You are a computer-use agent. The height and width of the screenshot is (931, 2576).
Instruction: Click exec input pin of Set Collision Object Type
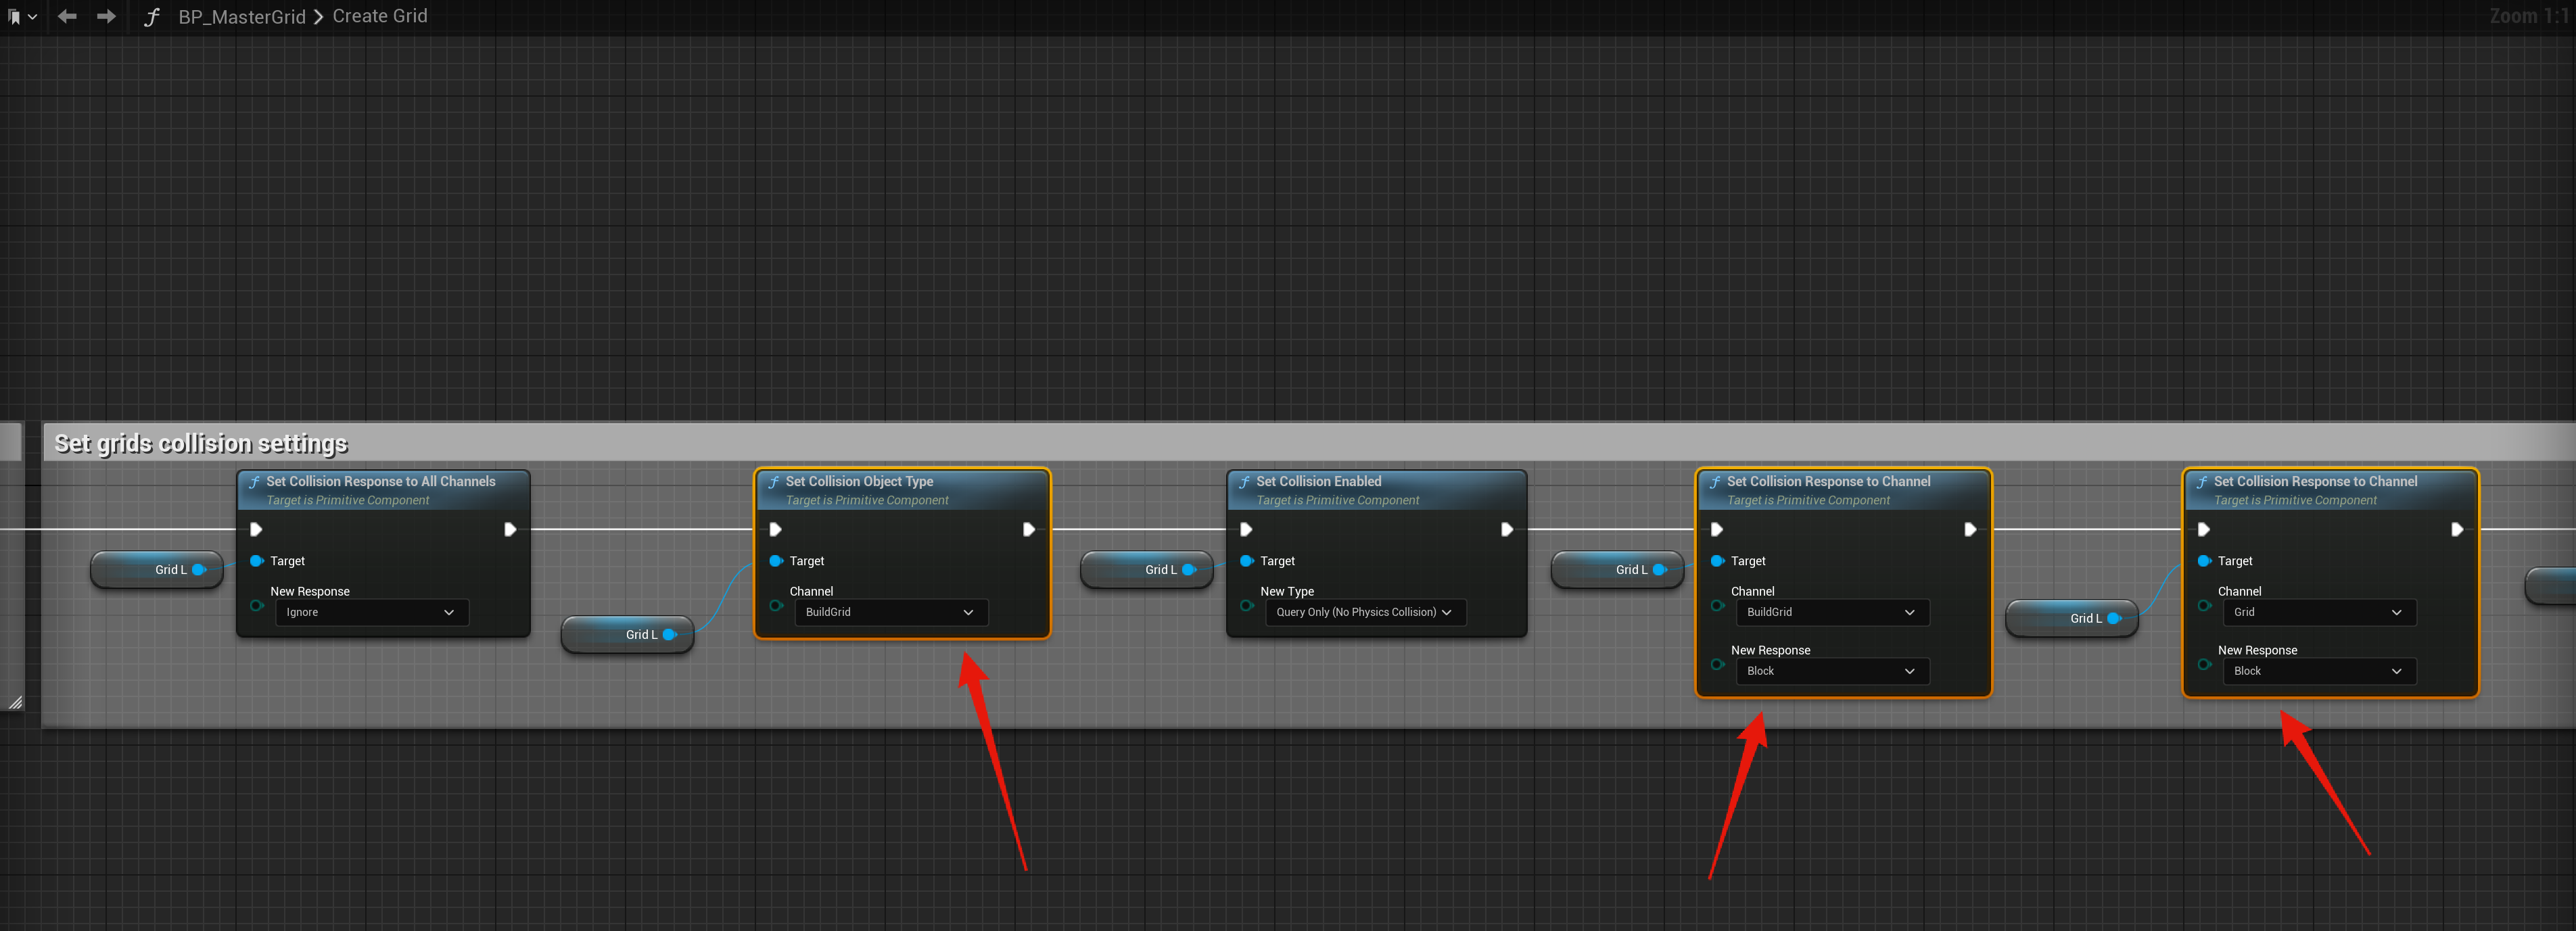tap(775, 529)
